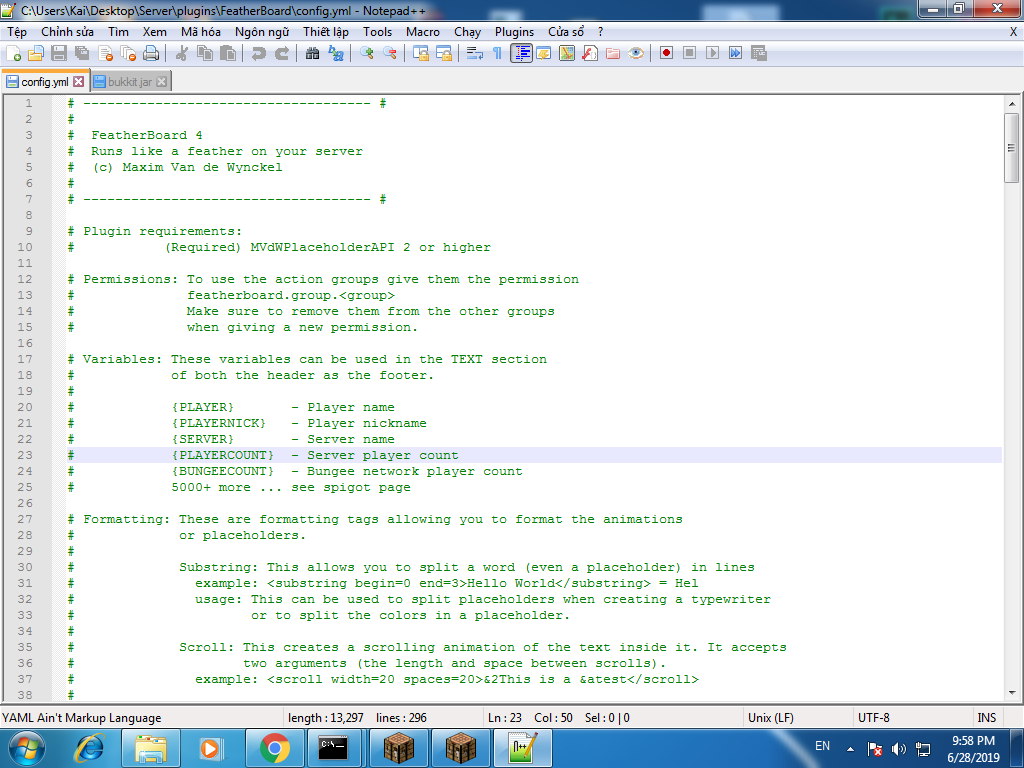The image size is (1024, 768).
Task: Click the INS insert mode indicator
Action: [986, 718]
